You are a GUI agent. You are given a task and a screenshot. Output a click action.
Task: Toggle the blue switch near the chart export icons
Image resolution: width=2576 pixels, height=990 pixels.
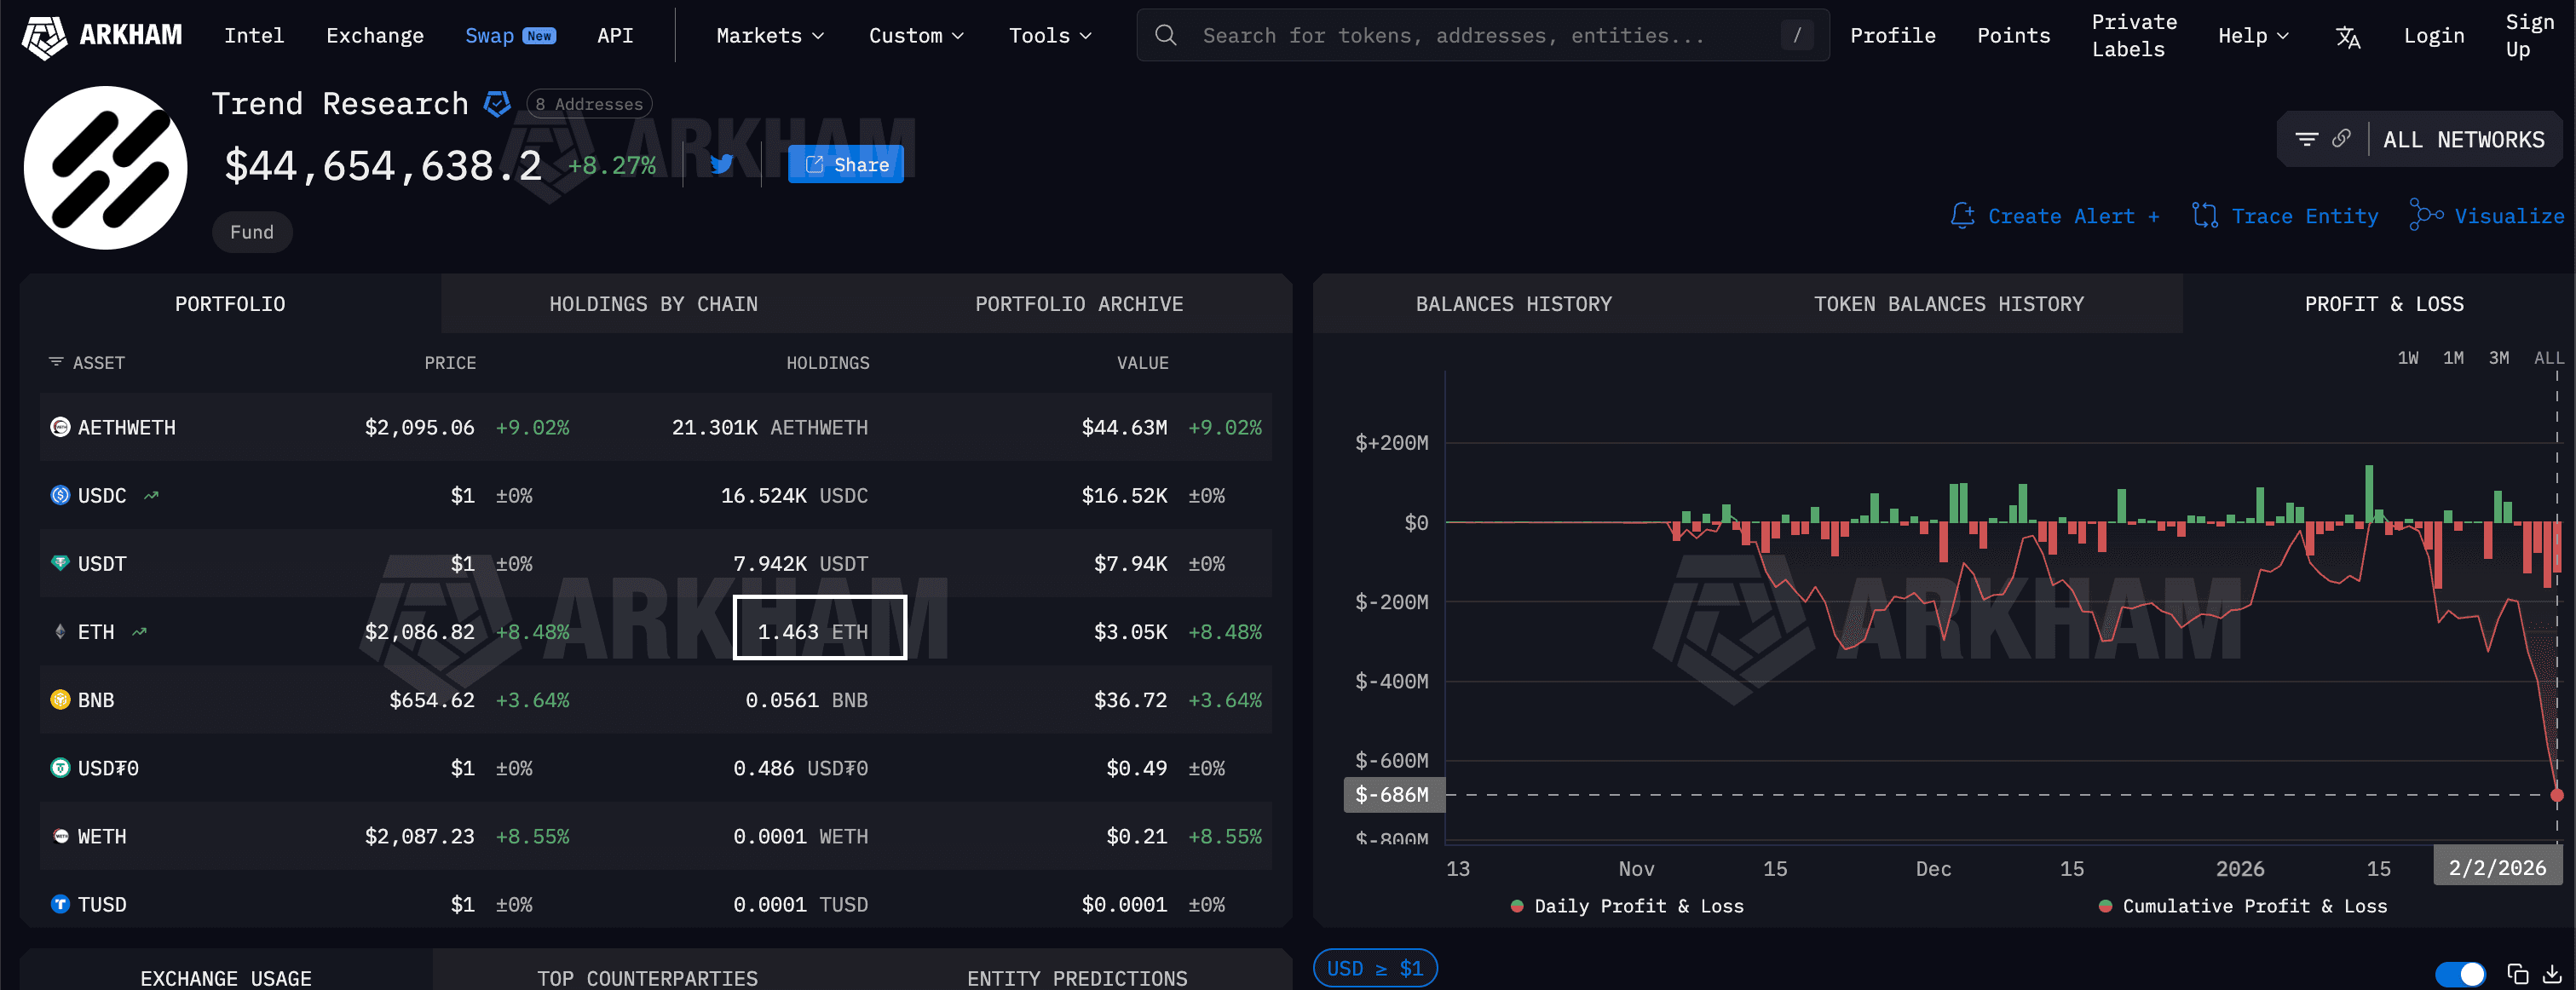2461,973
